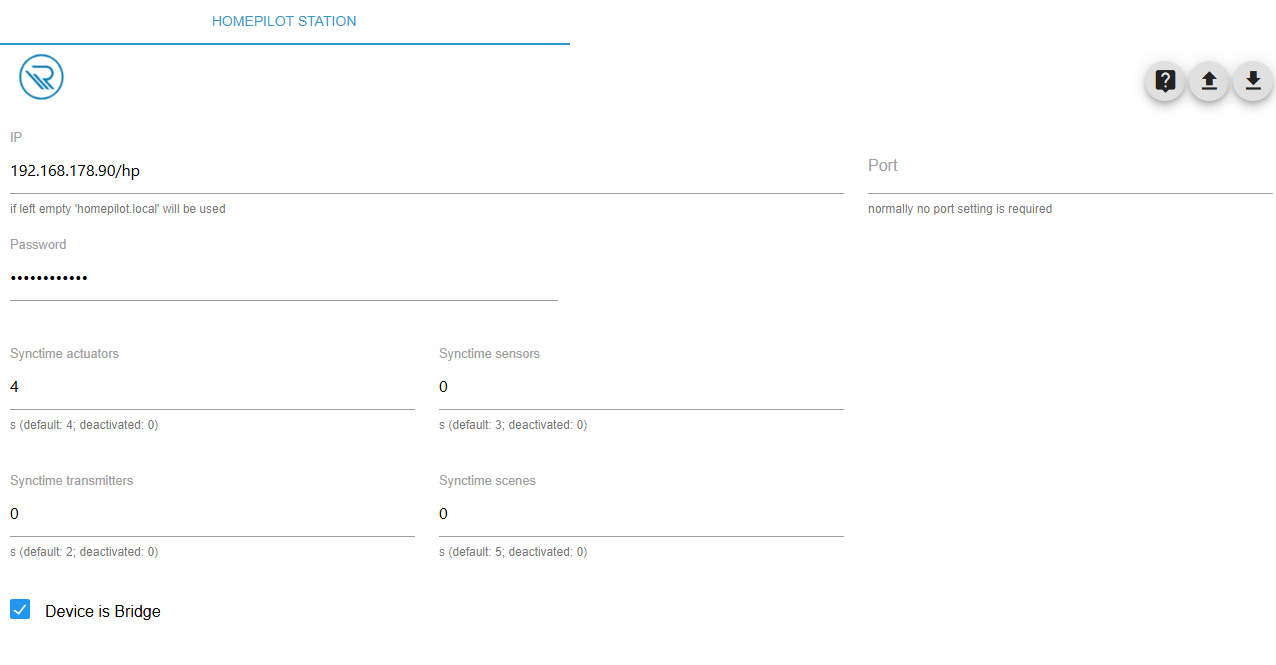The width and height of the screenshot is (1276, 665).
Task: Open the help question-mark icon
Action: click(x=1164, y=81)
